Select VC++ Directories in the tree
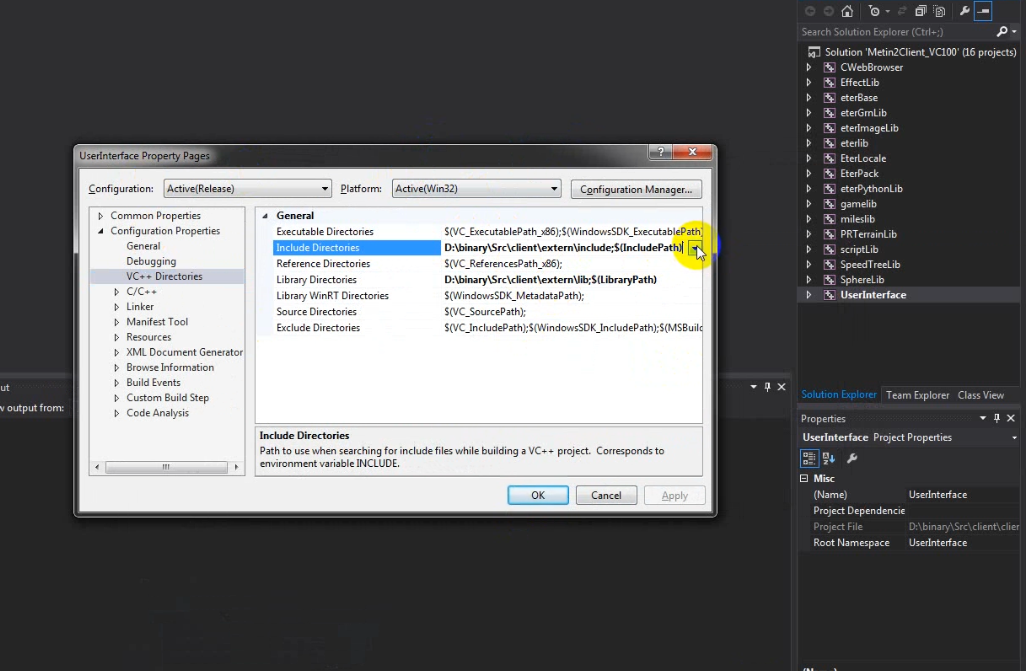The image size is (1026, 671). click(x=164, y=276)
